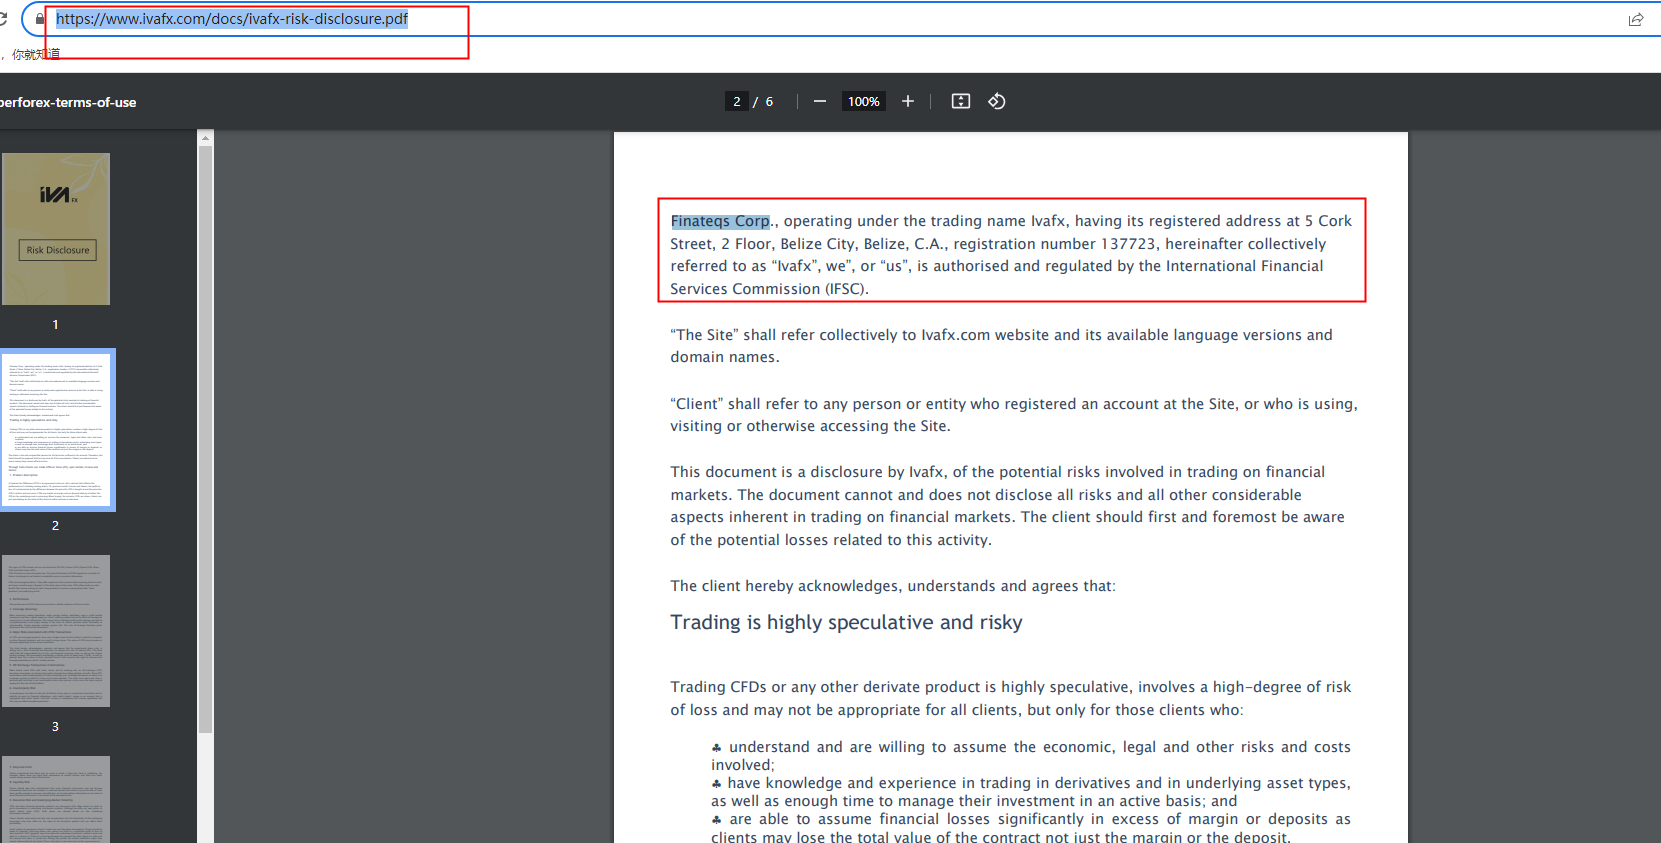The width and height of the screenshot is (1661, 843).
Task: Click the rotate counterclockwise icon
Action: [997, 101]
